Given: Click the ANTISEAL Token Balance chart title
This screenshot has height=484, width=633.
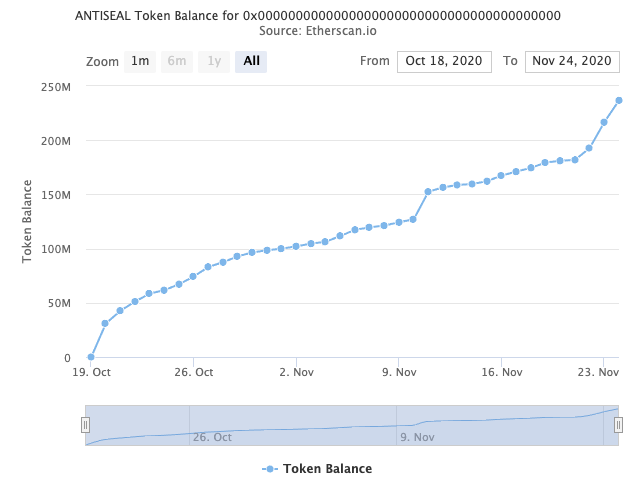Looking at the screenshot, I should click(x=318, y=16).
